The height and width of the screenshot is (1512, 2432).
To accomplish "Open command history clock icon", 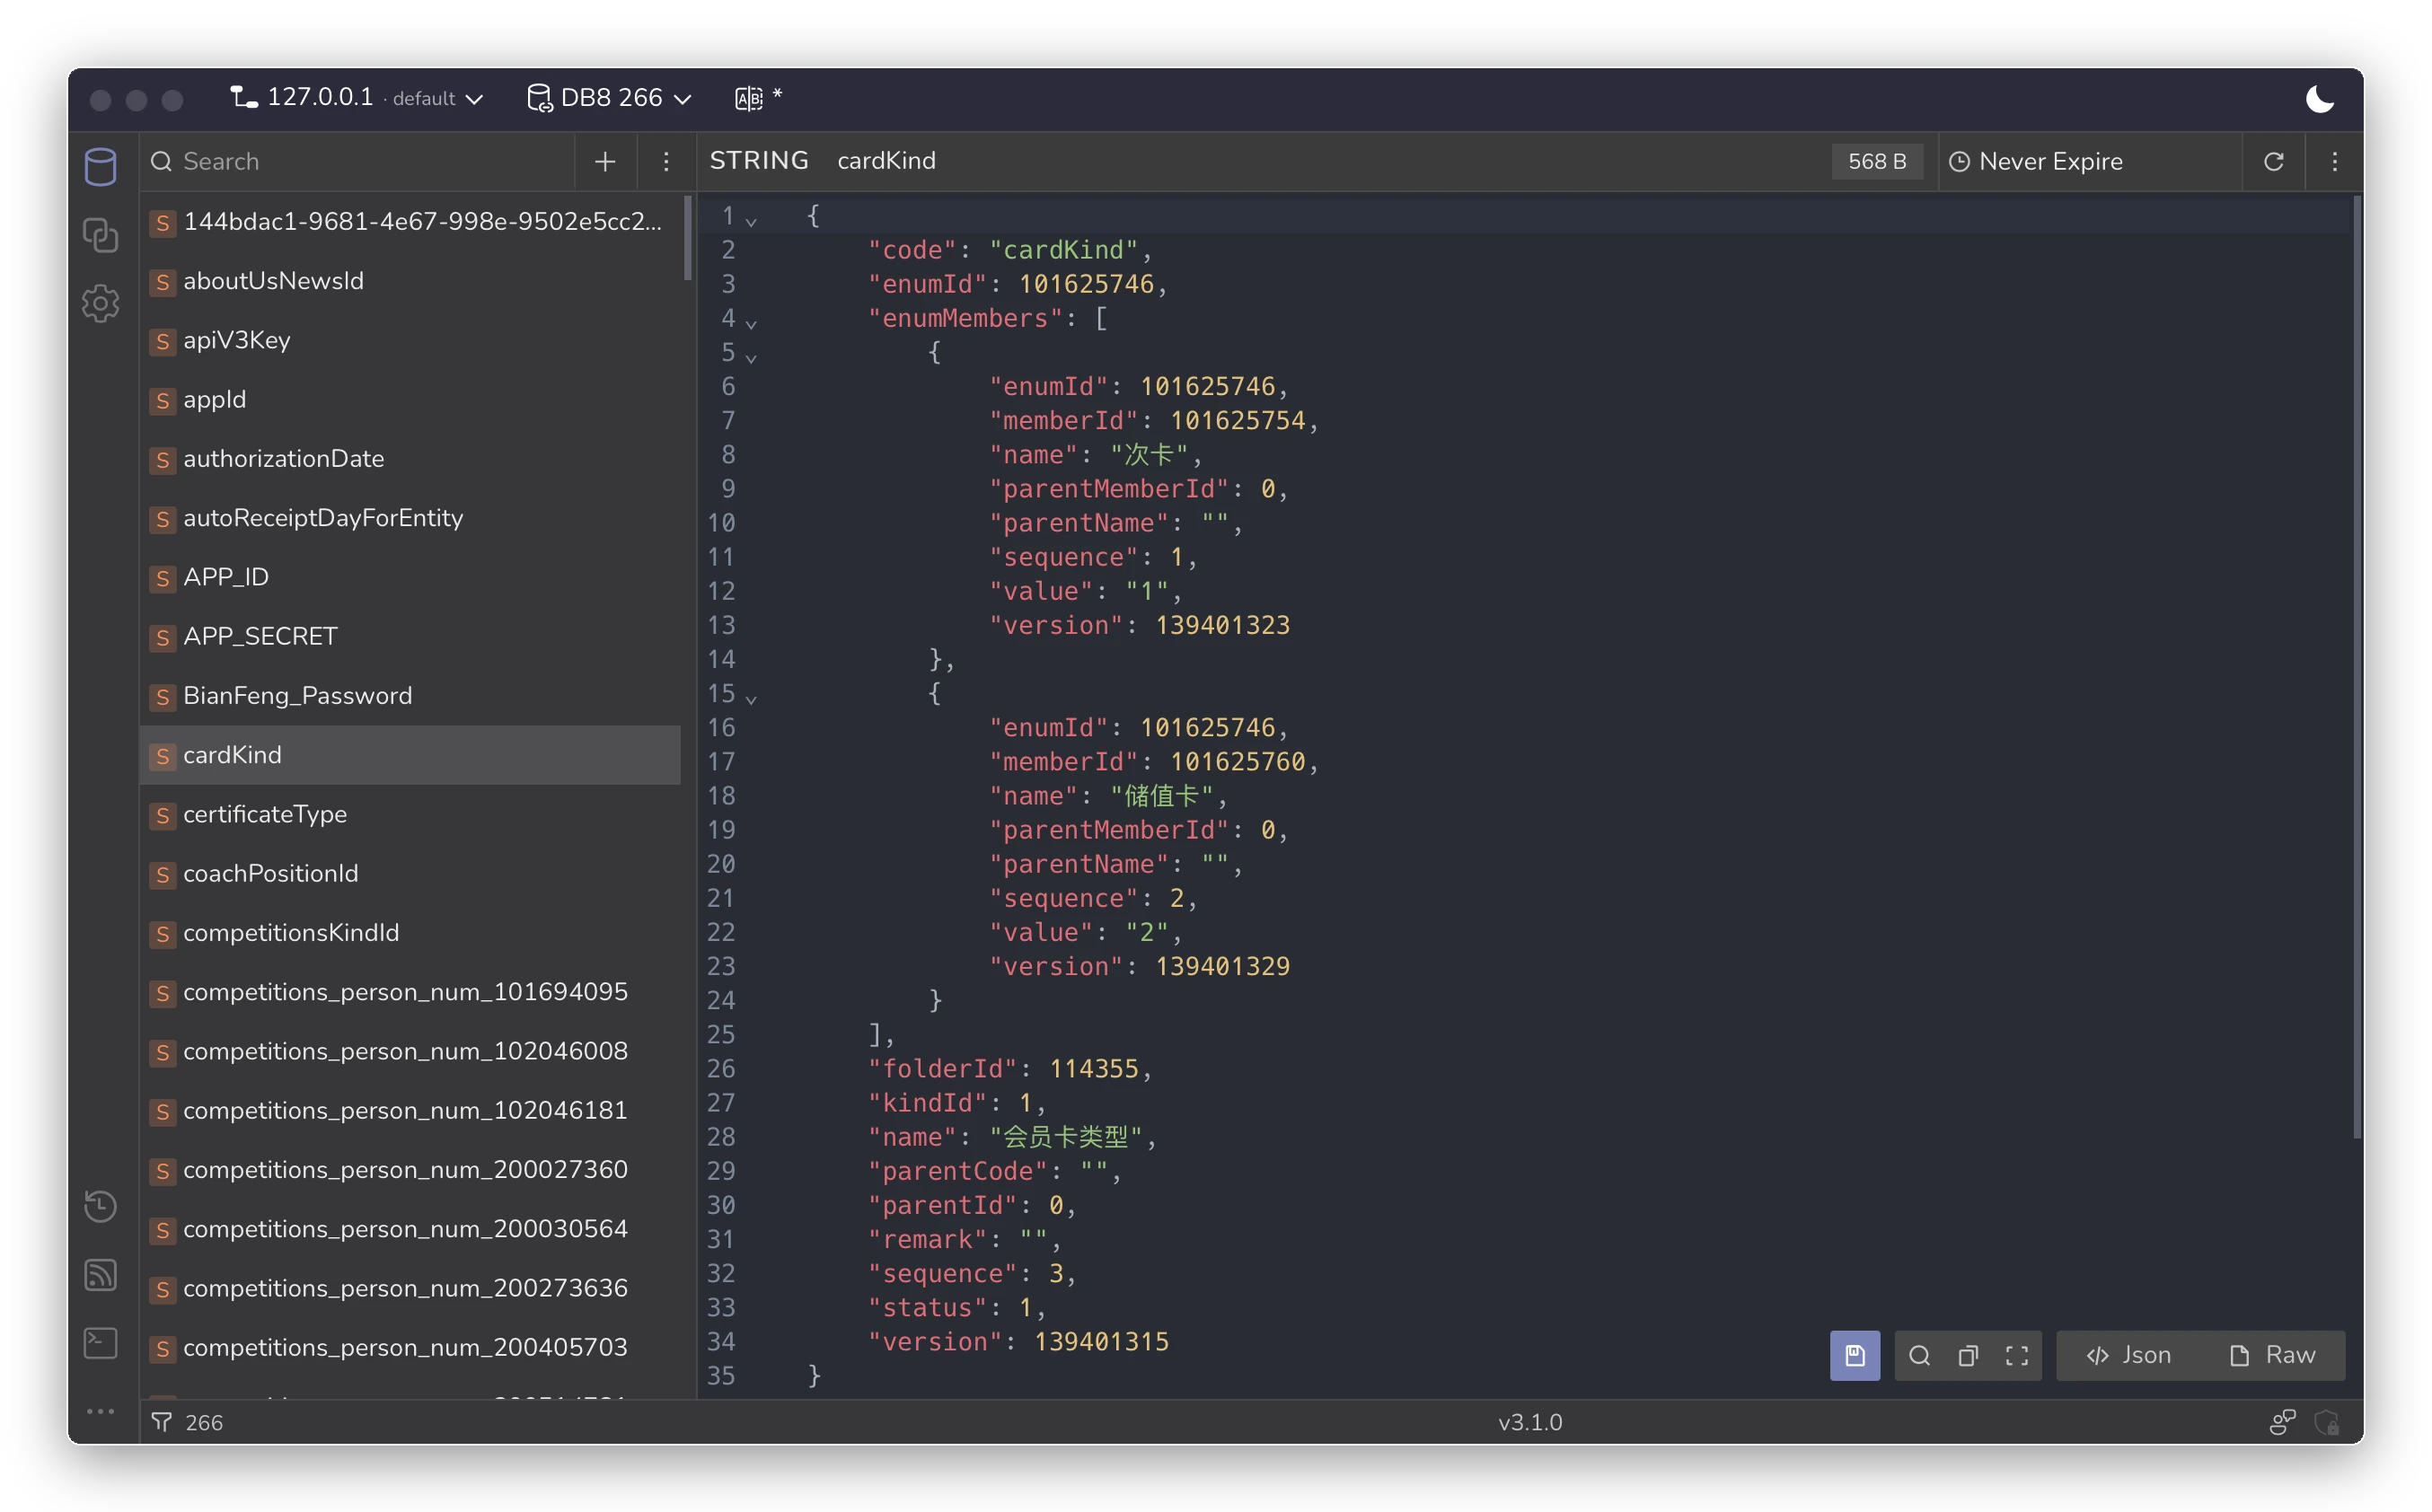I will click(100, 1207).
